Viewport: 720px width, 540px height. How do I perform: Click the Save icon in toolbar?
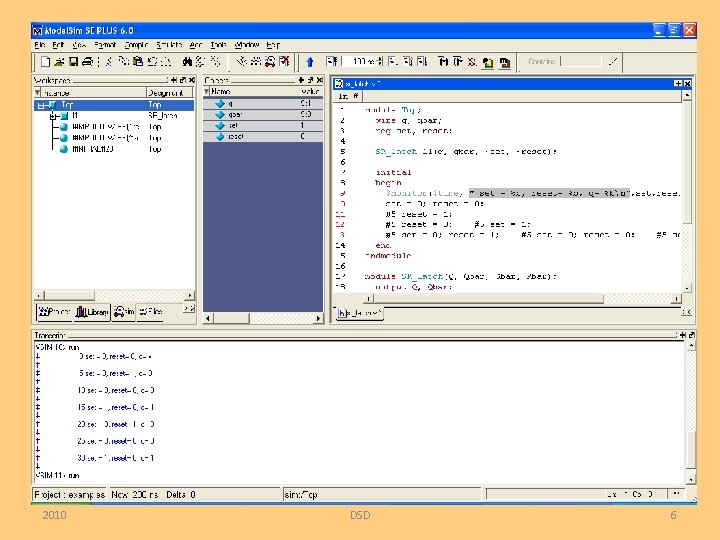[73, 62]
